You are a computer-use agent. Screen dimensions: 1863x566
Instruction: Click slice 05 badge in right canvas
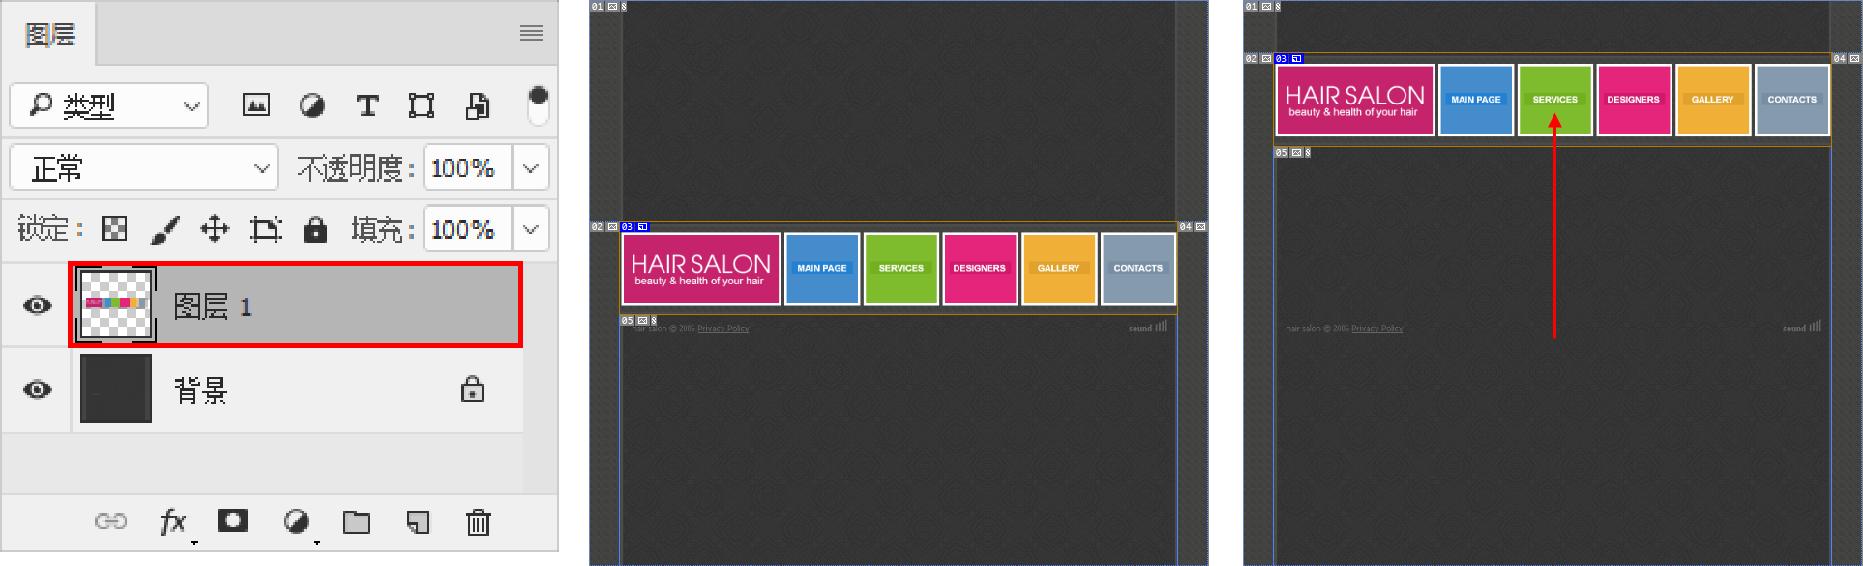[x=1292, y=153]
